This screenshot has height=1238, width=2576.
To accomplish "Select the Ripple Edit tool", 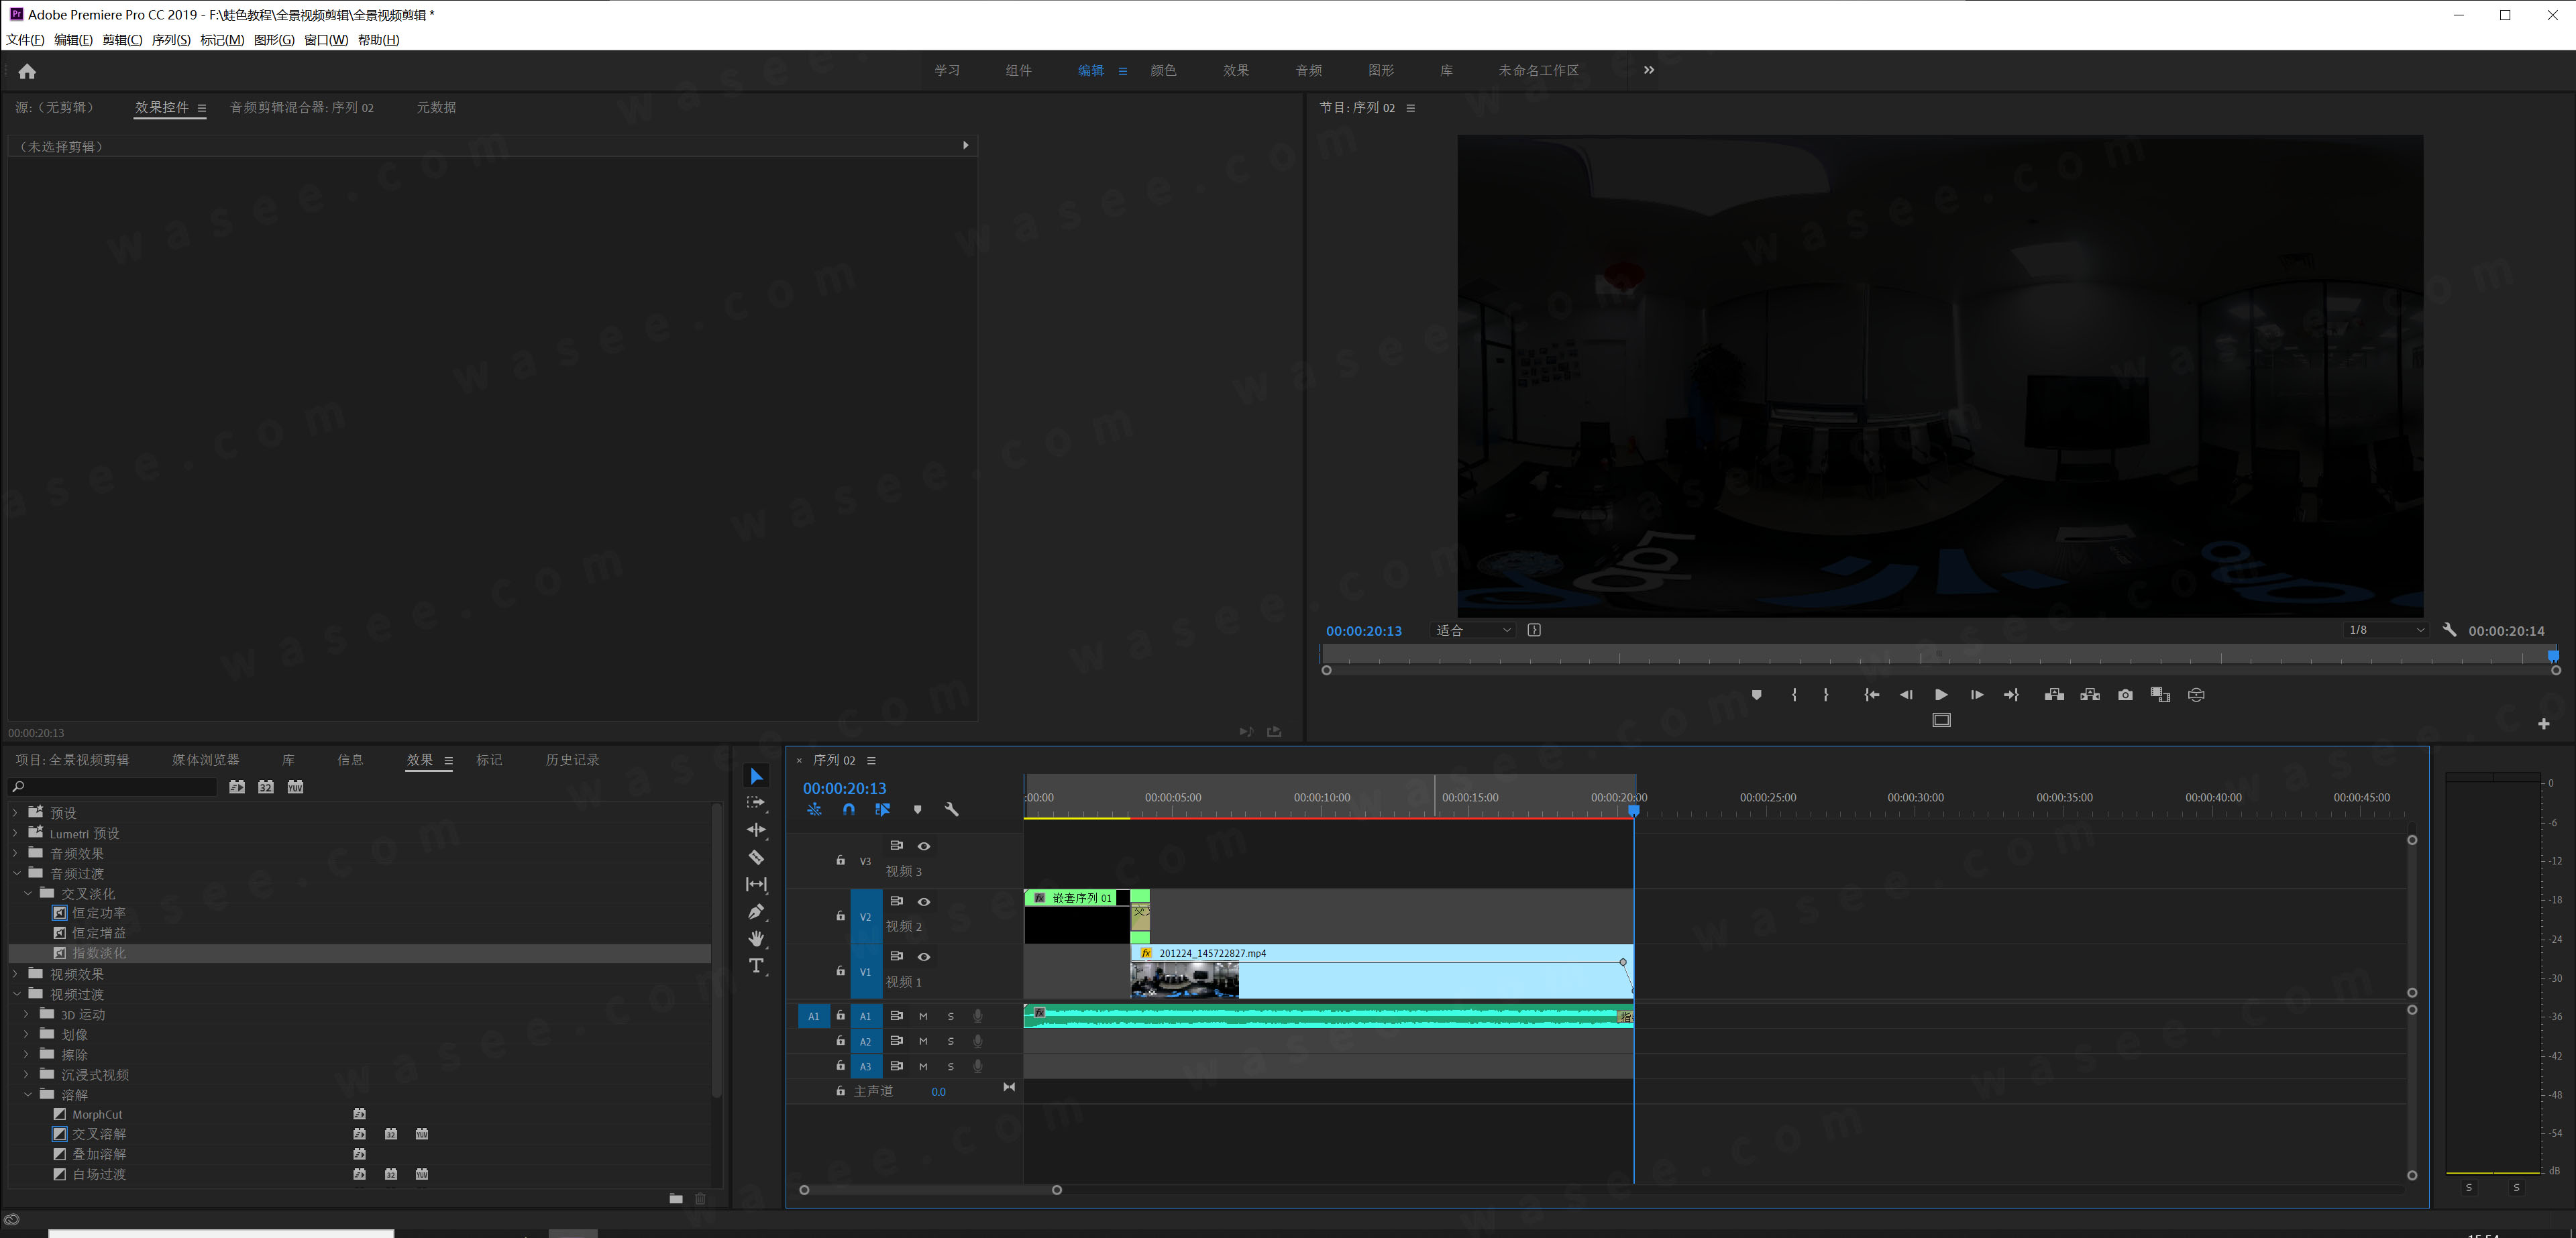I will [756, 830].
